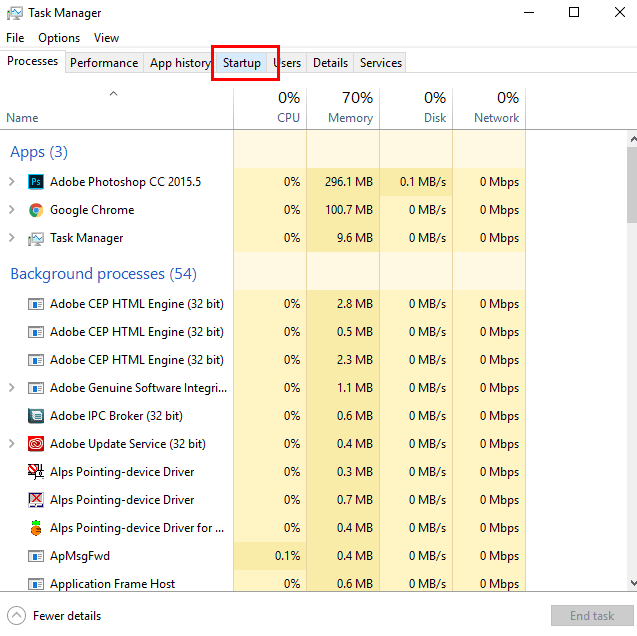Select Adobe Update Service (32 bit) name
The height and width of the screenshot is (636, 637).
pyautogui.click(x=128, y=444)
